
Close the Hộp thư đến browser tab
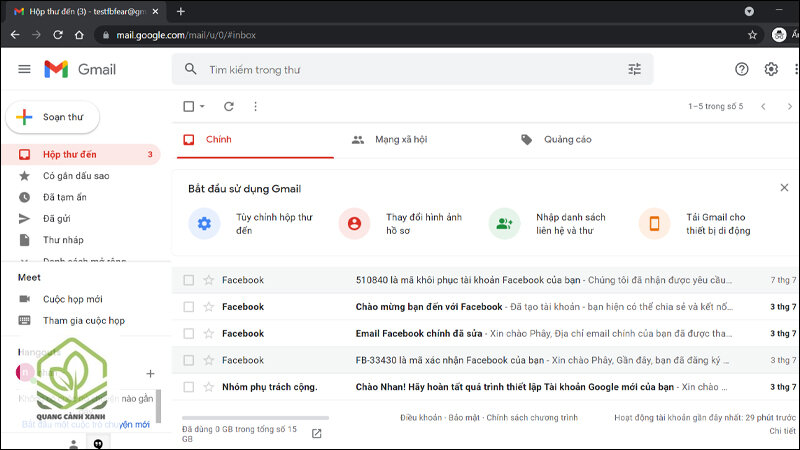[155, 11]
